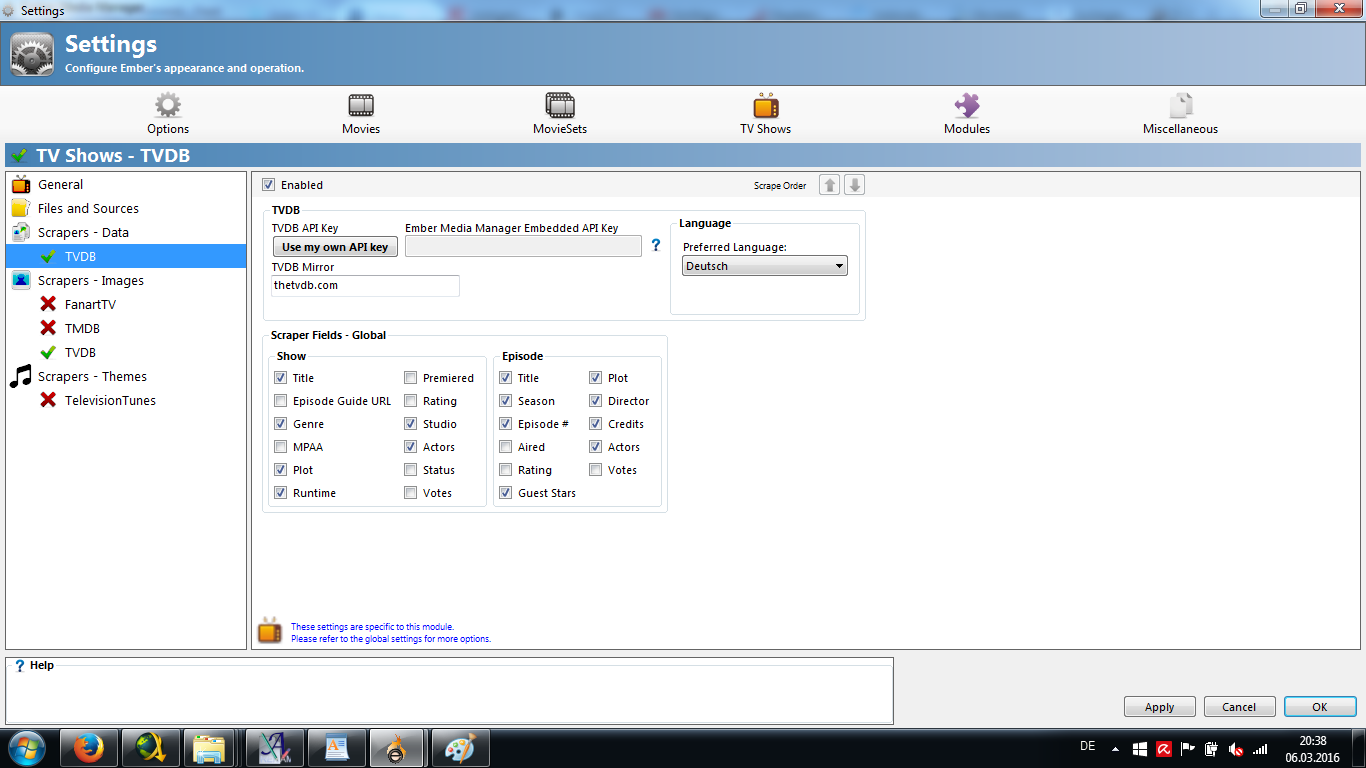Select TMDB image scraper entry
Screen dimensions: 1366x768
[x=82, y=328]
